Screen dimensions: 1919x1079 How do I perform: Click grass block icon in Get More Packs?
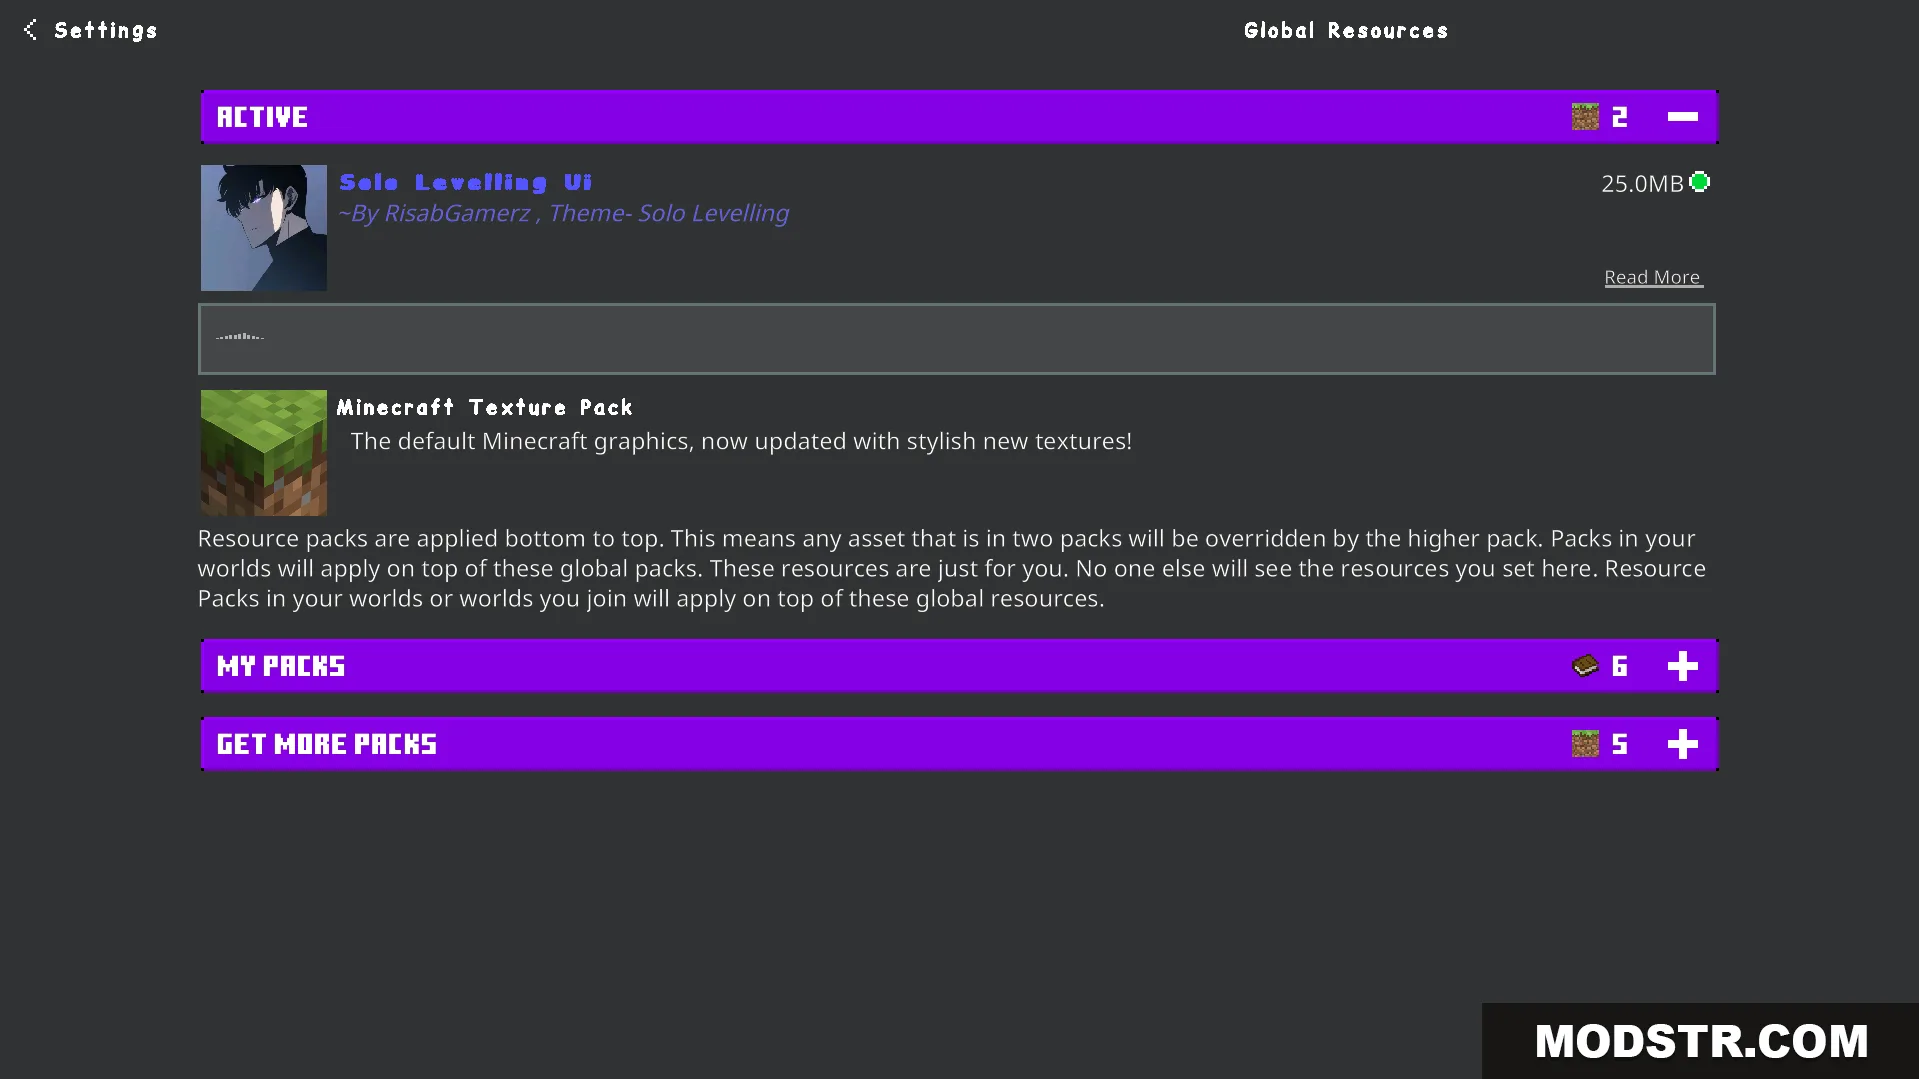(1585, 744)
